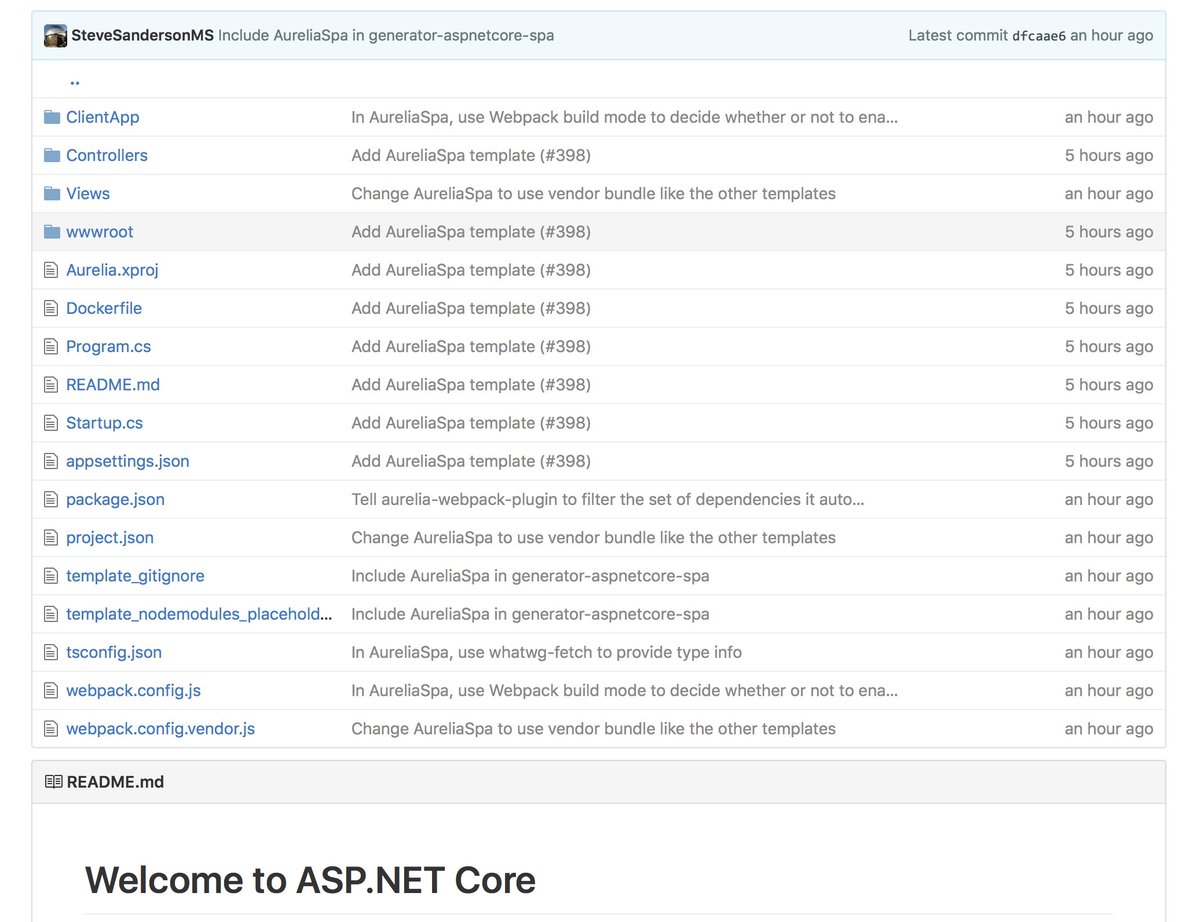This screenshot has height=922, width=1200.
Task: Open template_gitignore commit Include AureliaSpa
Action: pos(530,576)
